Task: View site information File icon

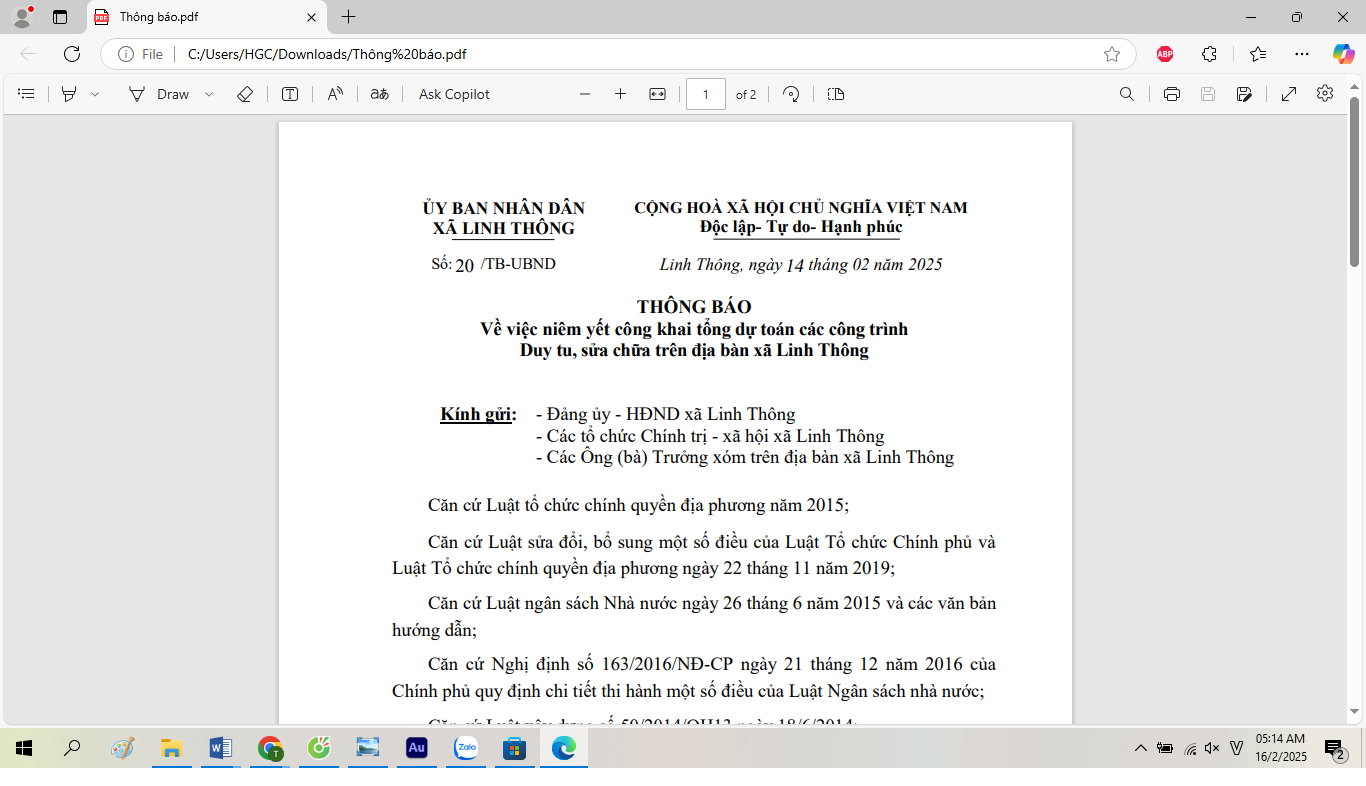Action: pos(140,54)
